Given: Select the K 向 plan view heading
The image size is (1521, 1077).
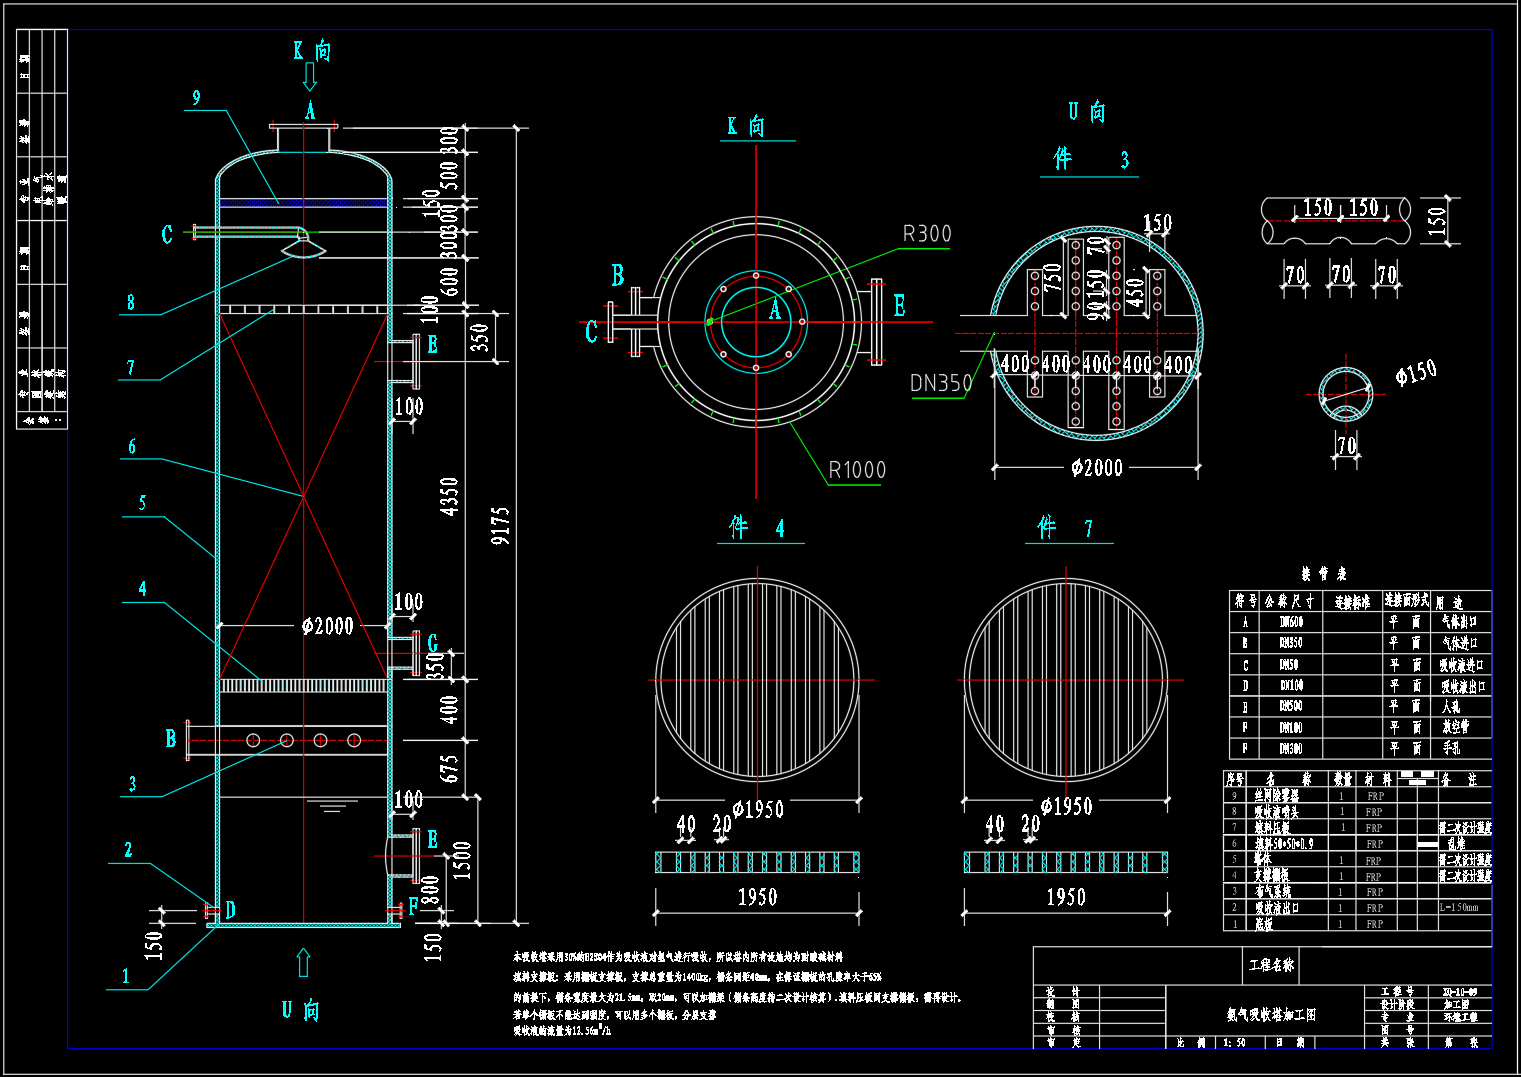Looking at the screenshot, I should (x=746, y=126).
